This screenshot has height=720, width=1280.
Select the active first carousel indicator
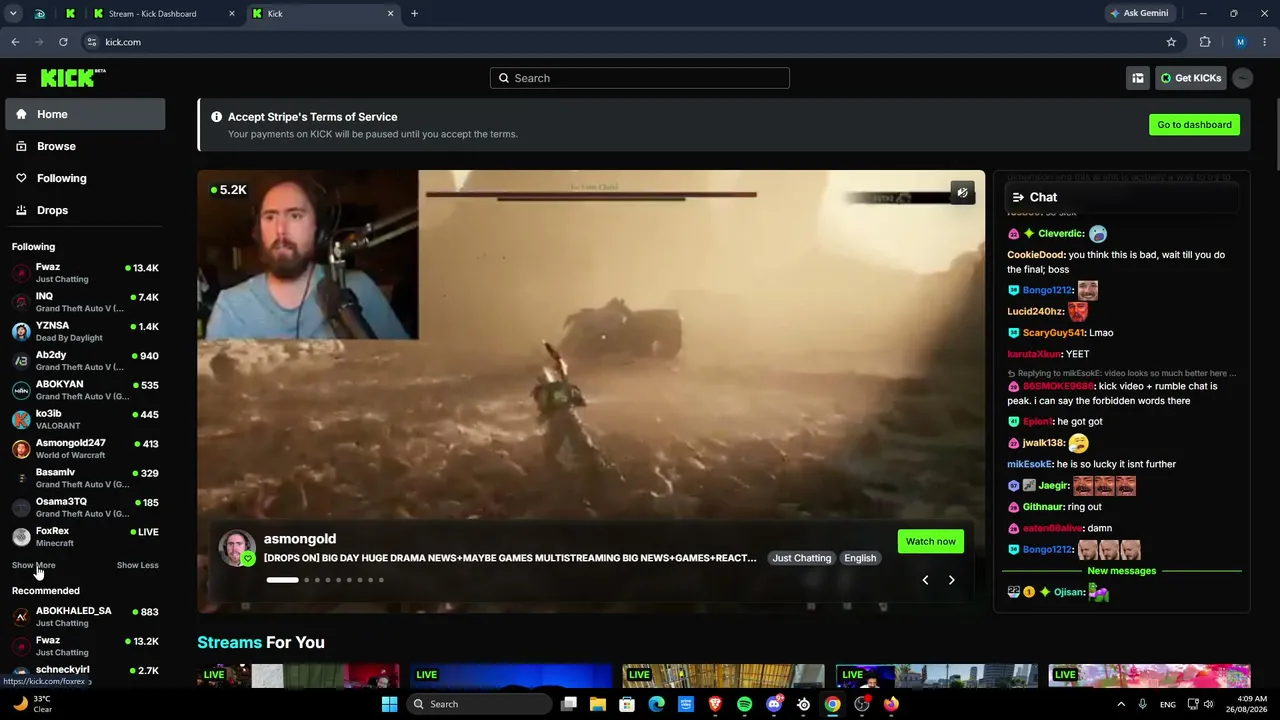coord(282,580)
